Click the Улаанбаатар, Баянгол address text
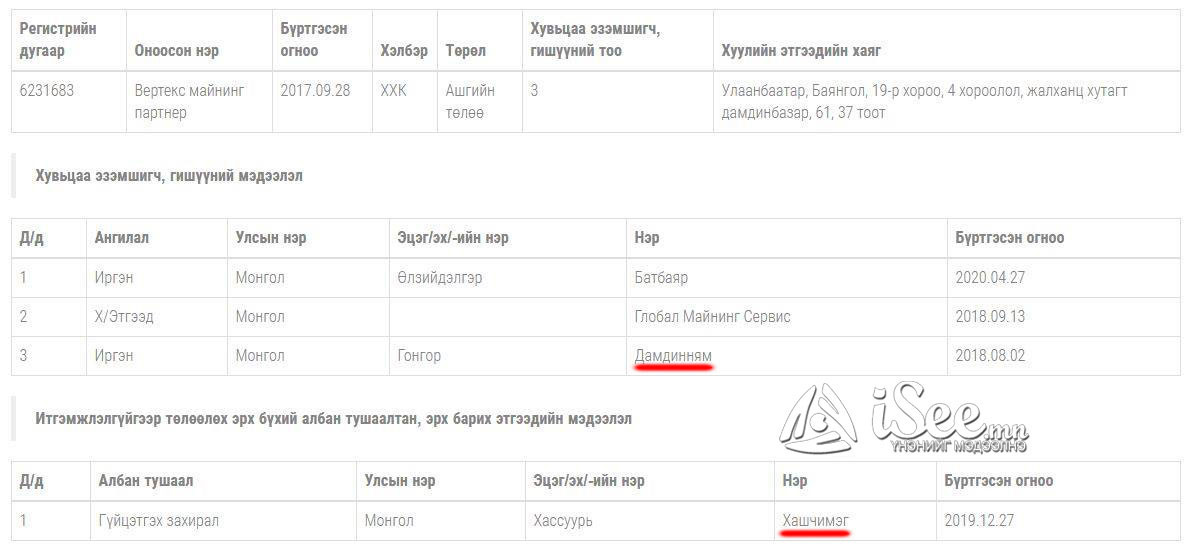The width and height of the screenshot is (1191, 551). pos(923,101)
